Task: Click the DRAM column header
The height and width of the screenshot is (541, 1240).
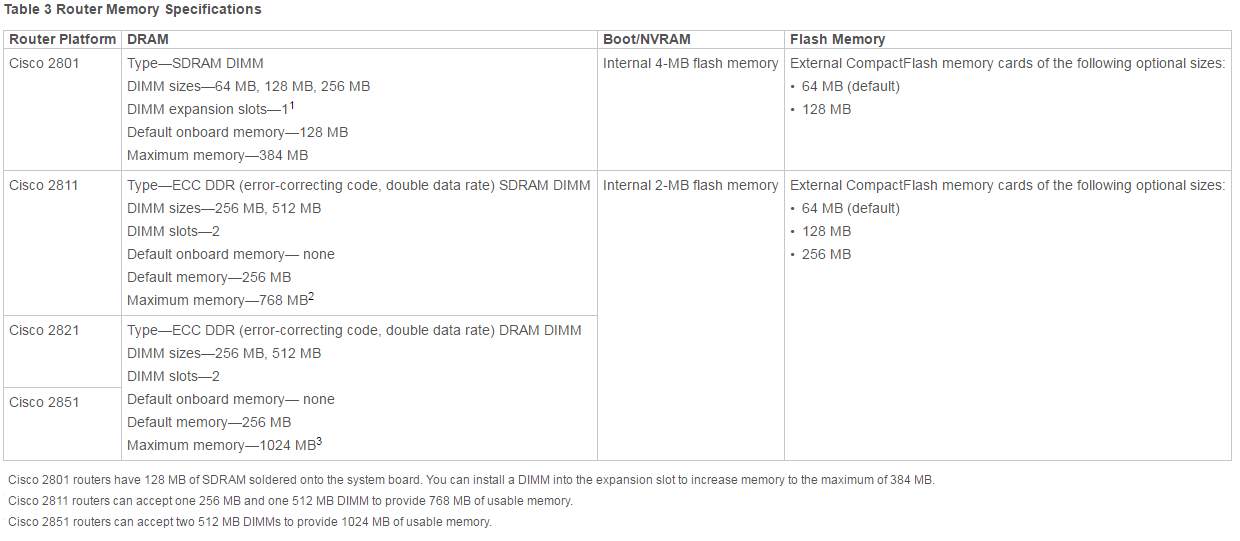Action: [148, 39]
